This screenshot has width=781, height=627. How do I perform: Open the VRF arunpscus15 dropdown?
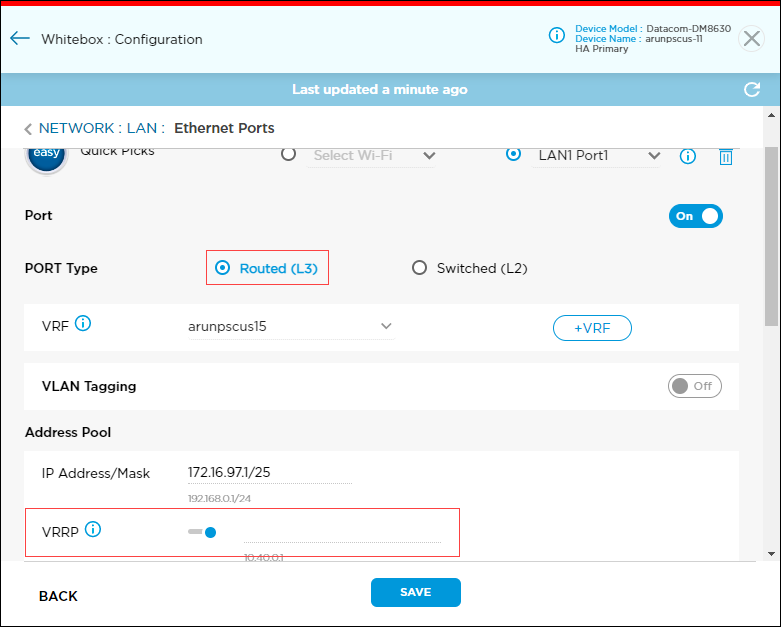(290, 327)
